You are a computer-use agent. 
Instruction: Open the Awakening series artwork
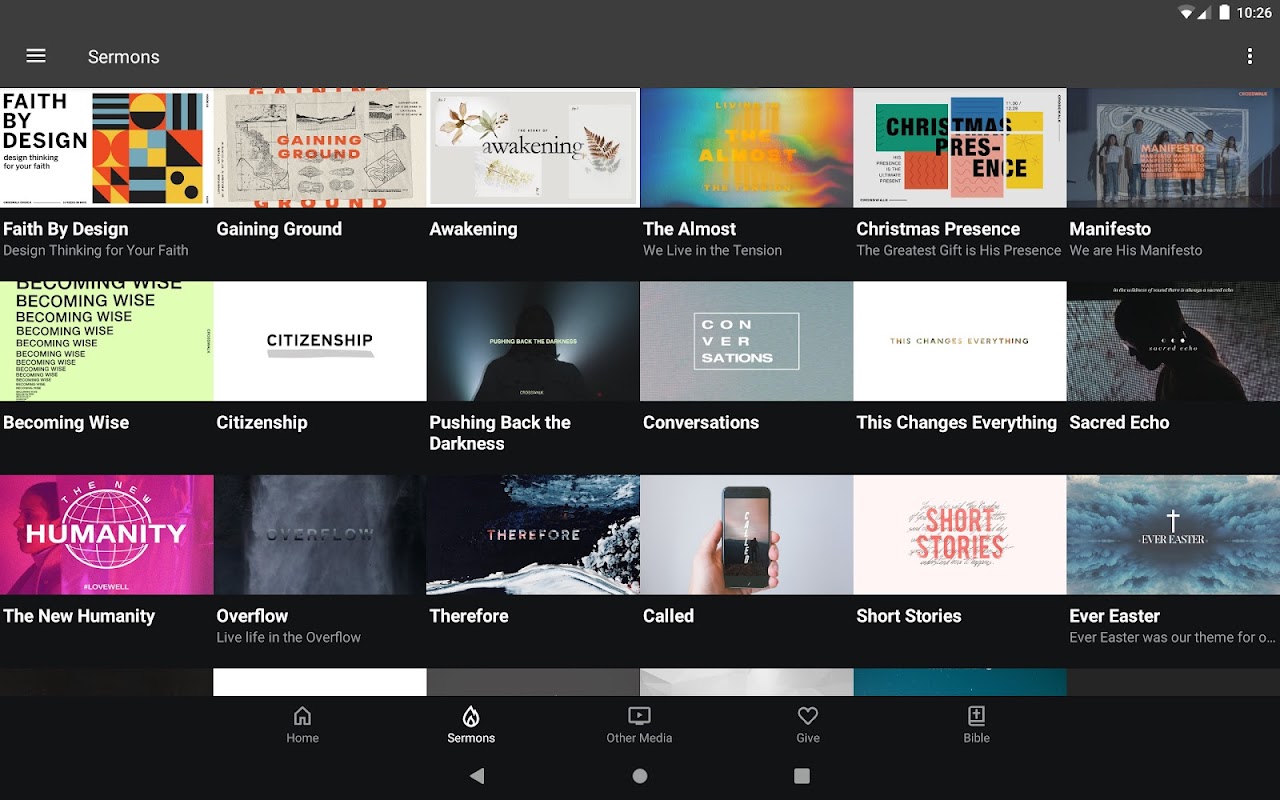point(533,148)
